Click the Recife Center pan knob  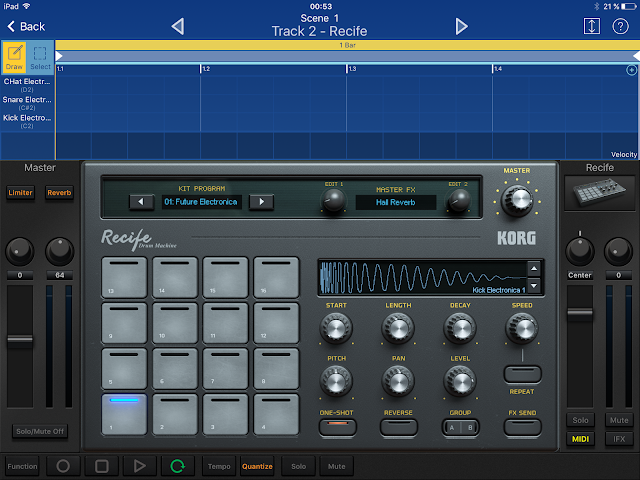point(580,251)
